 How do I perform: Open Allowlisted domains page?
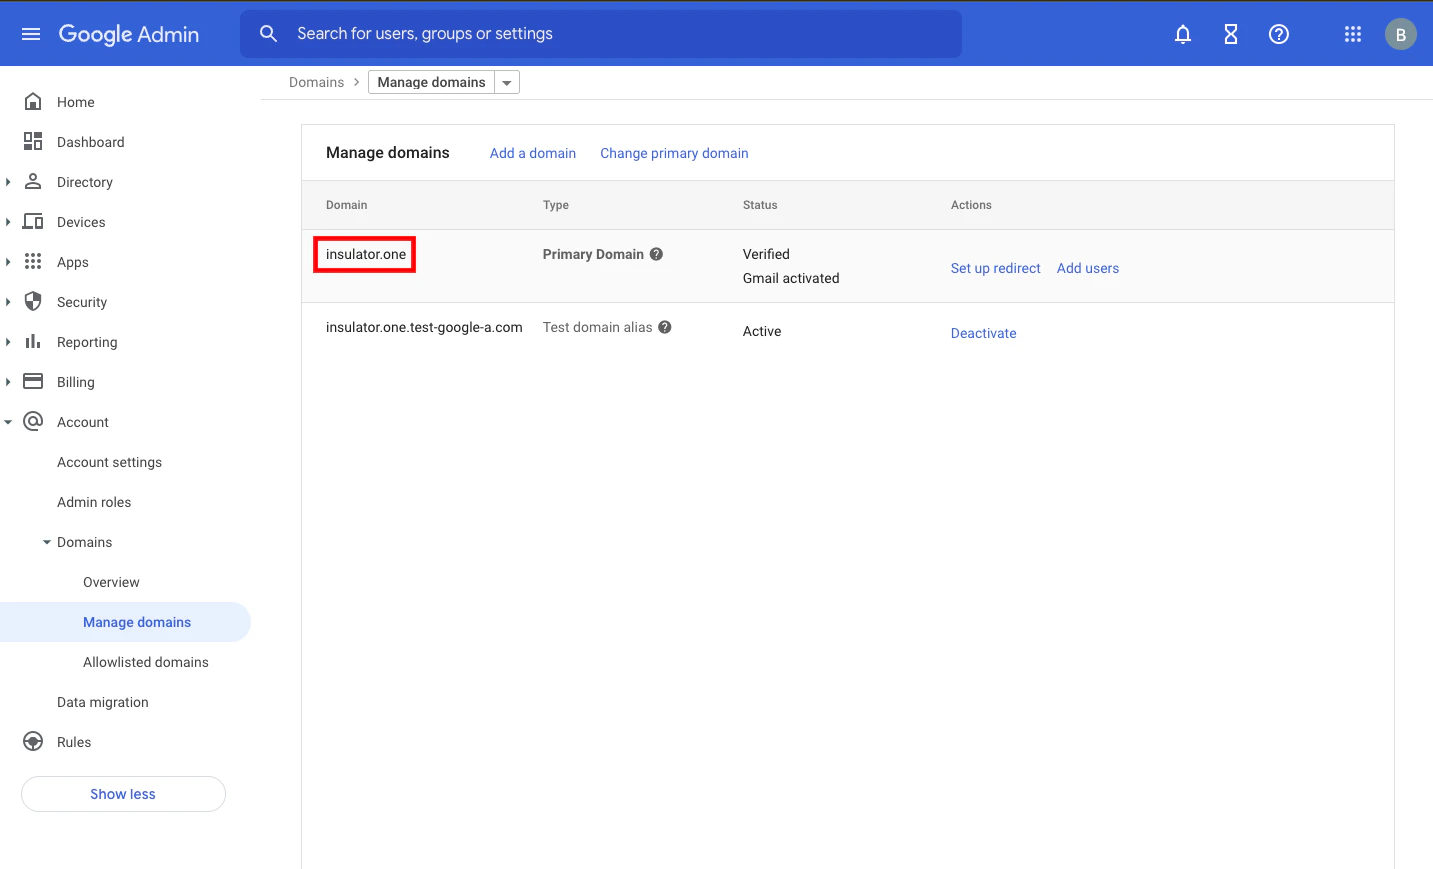pyautogui.click(x=145, y=661)
